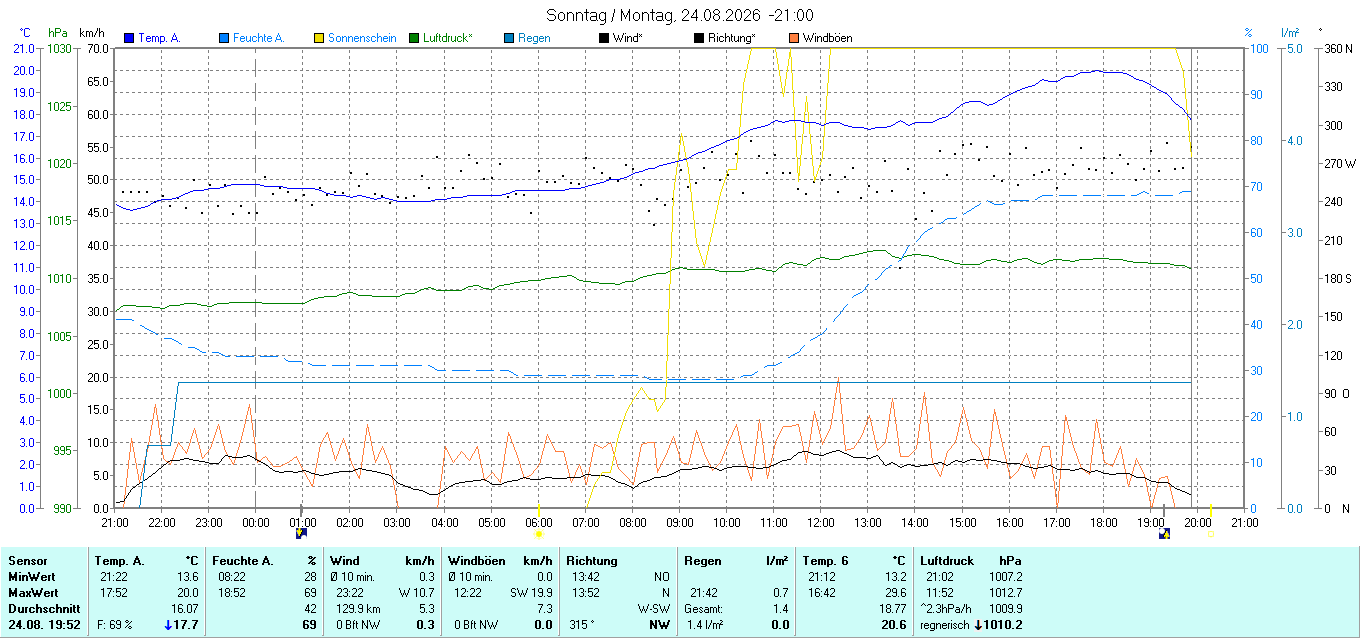Click the 'F: 69 %' humidity reading
The image size is (1360, 638).
116,625
